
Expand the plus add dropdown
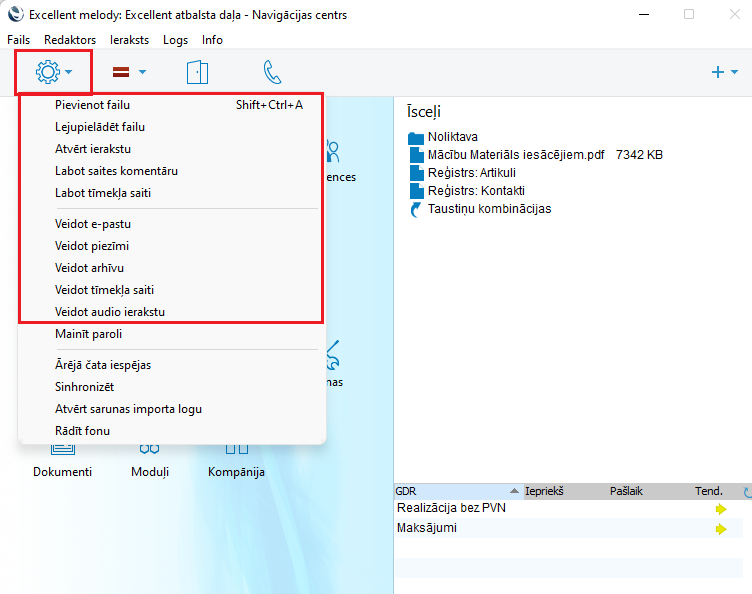coord(723,72)
